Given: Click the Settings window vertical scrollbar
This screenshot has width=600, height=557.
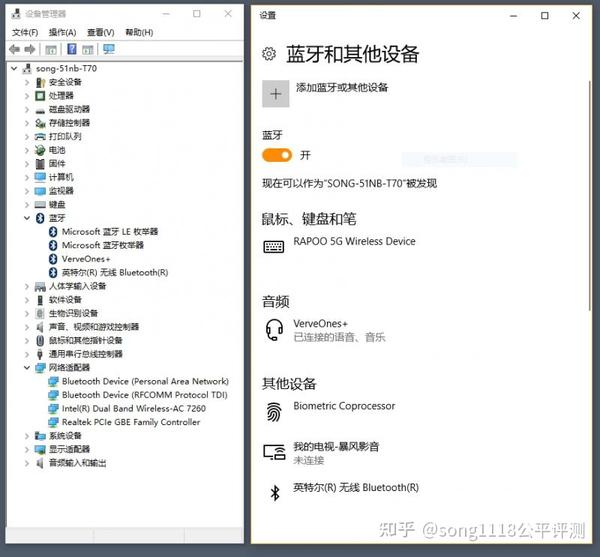Looking at the screenshot, I should [x=590, y=195].
